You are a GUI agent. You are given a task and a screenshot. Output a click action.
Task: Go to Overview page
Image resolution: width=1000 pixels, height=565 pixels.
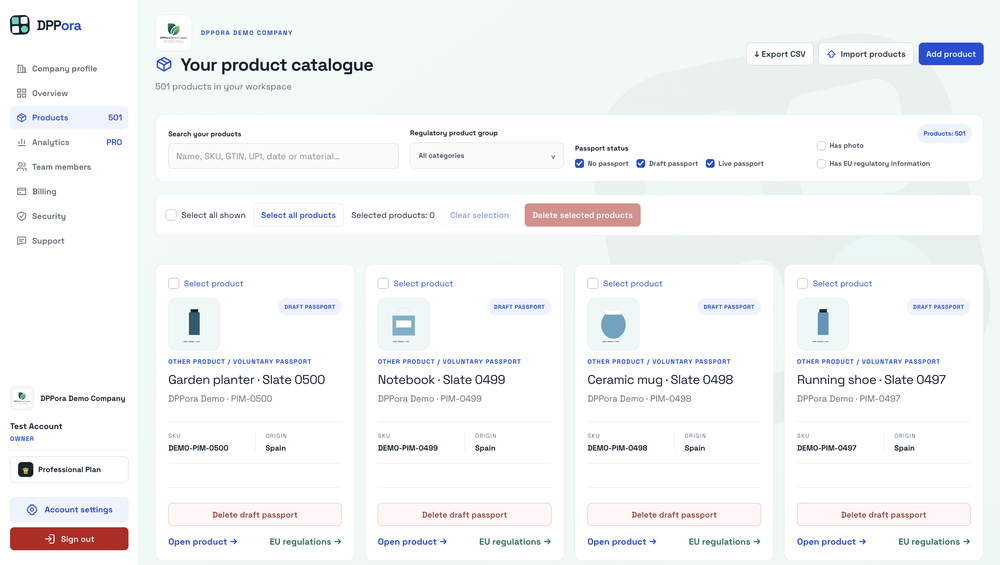pos(69,93)
